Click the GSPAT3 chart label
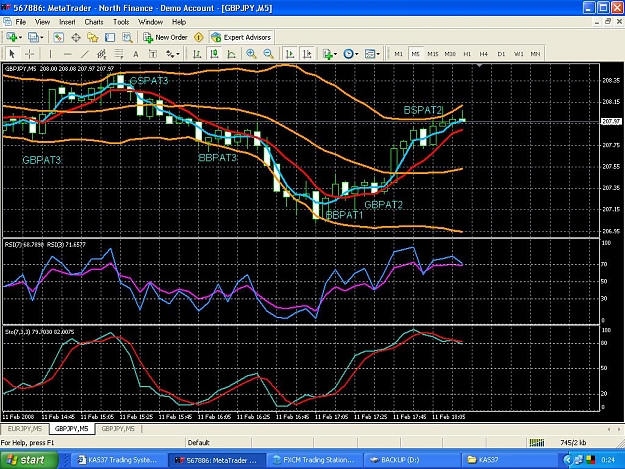The width and height of the screenshot is (625, 469). [149, 81]
